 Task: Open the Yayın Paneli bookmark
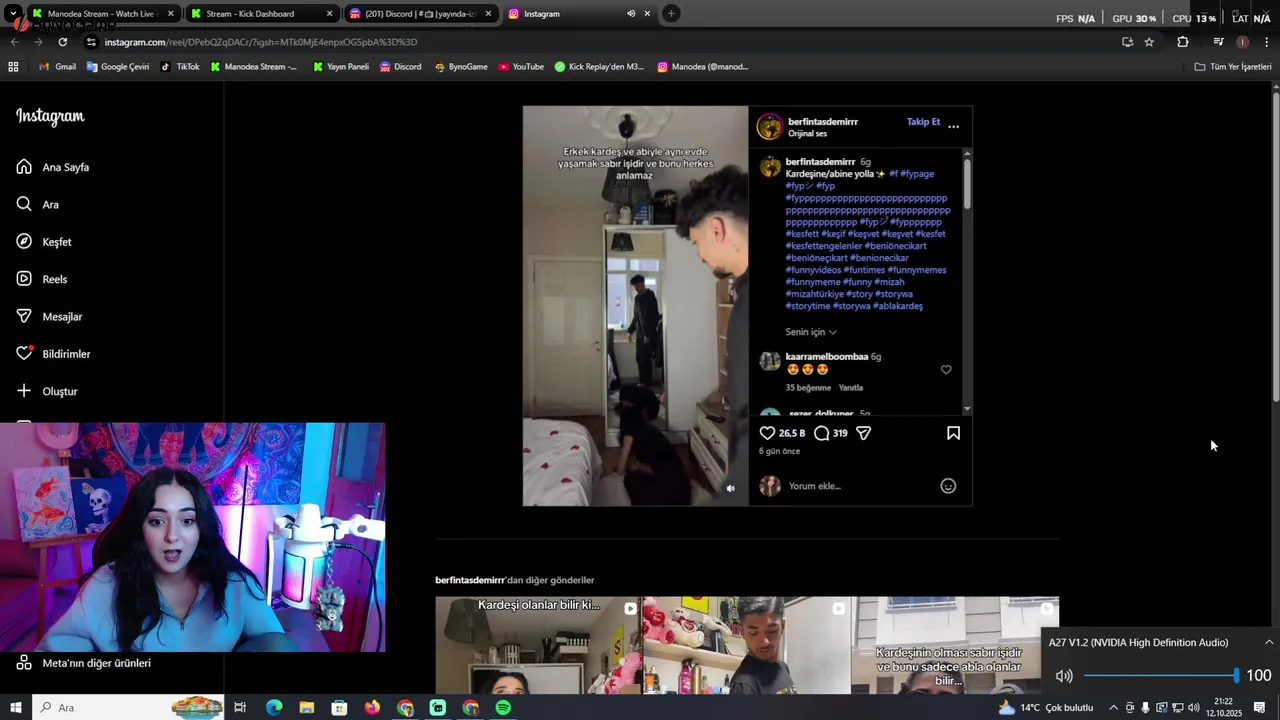tap(341, 67)
